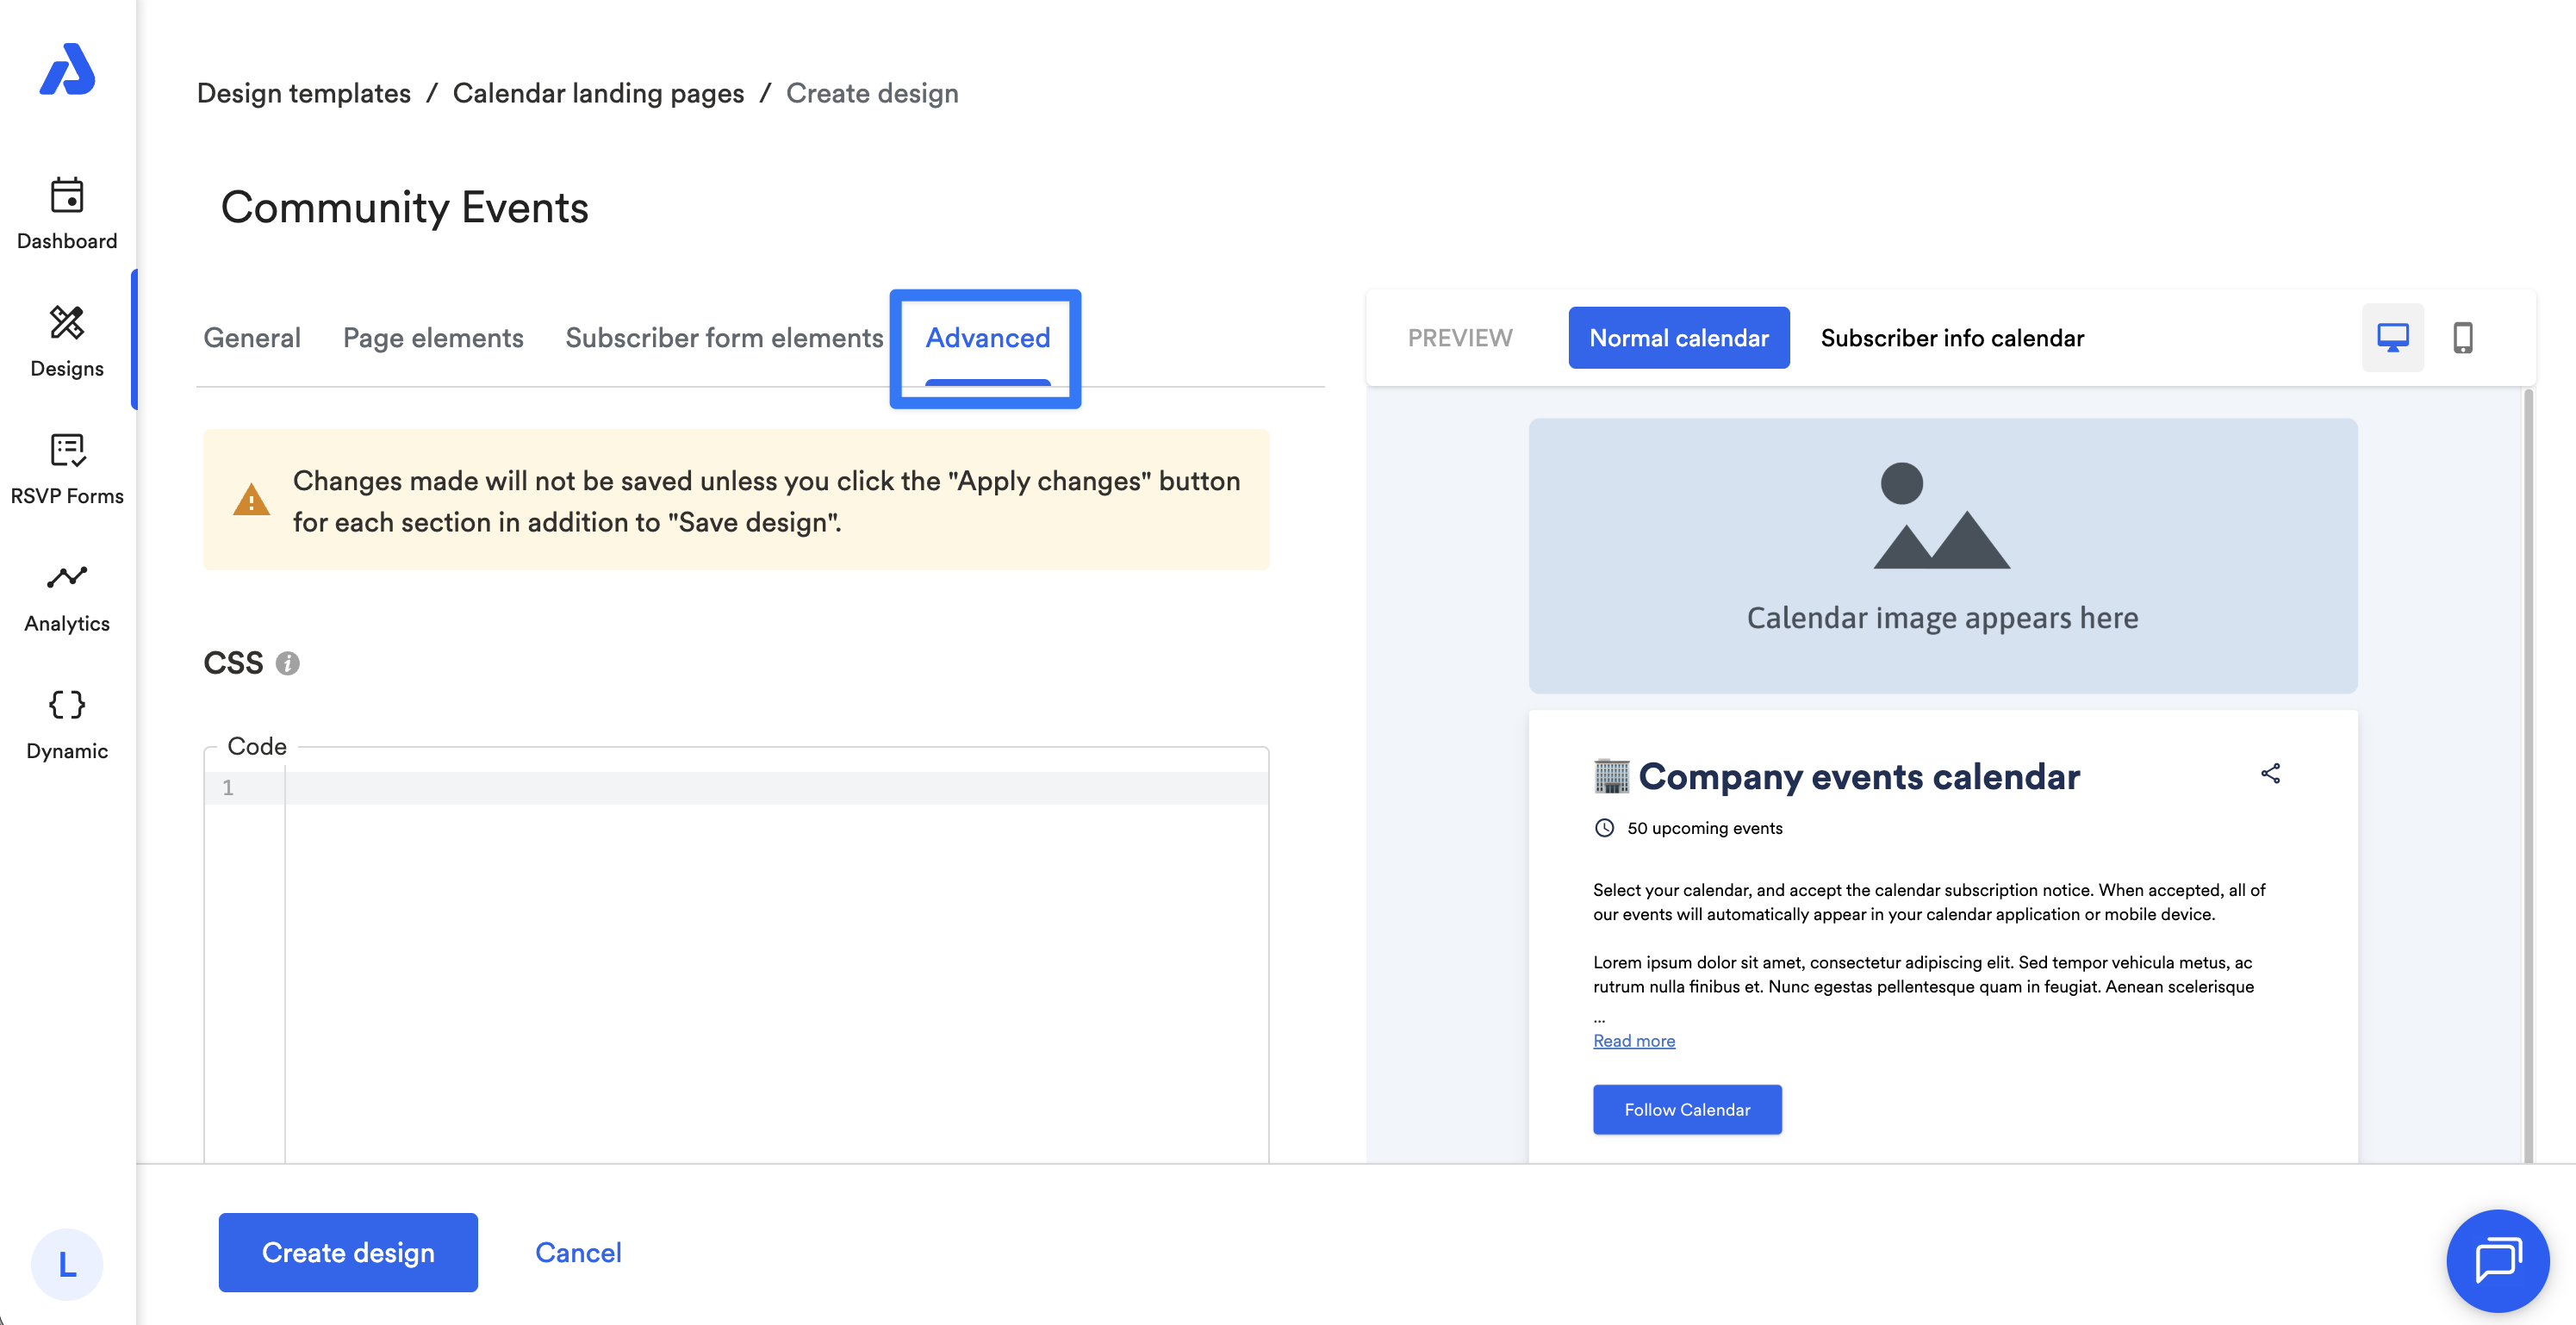Viewport: 2576px width, 1325px height.
Task: Click the share icon on calendar preview
Action: click(x=2270, y=774)
